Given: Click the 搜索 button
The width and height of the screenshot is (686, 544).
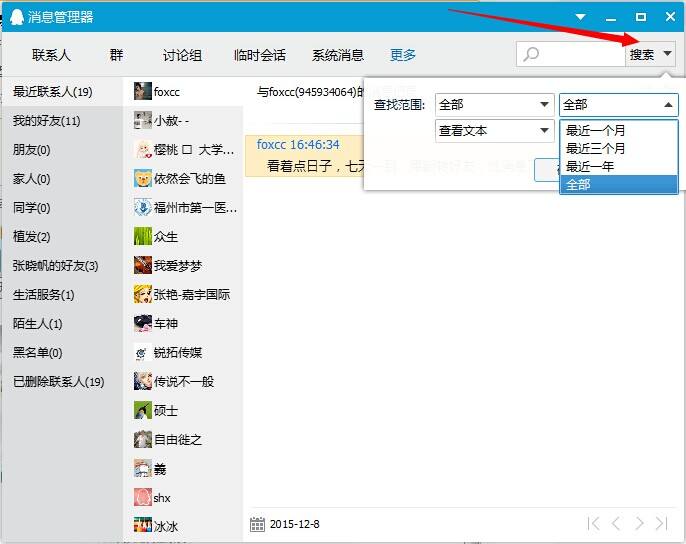Looking at the screenshot, I should (x=641, y=54).
